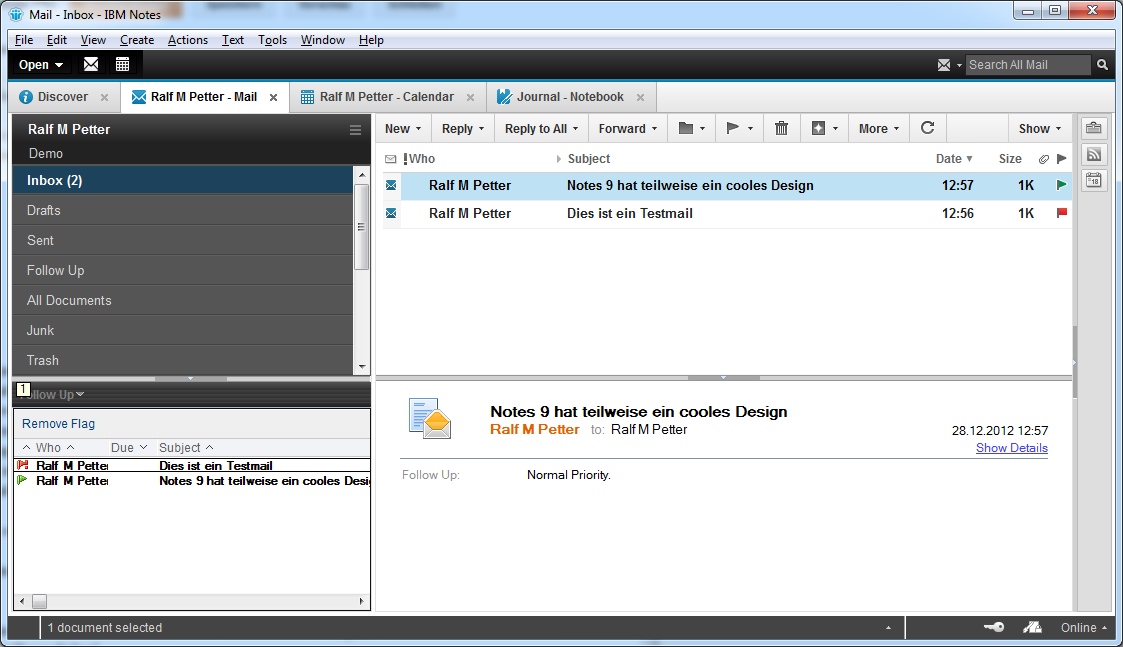Viewport: 1123px width, 647px height.
Task: Click the flag icon in mail toolbar
Action: click(x=733, y=128)
